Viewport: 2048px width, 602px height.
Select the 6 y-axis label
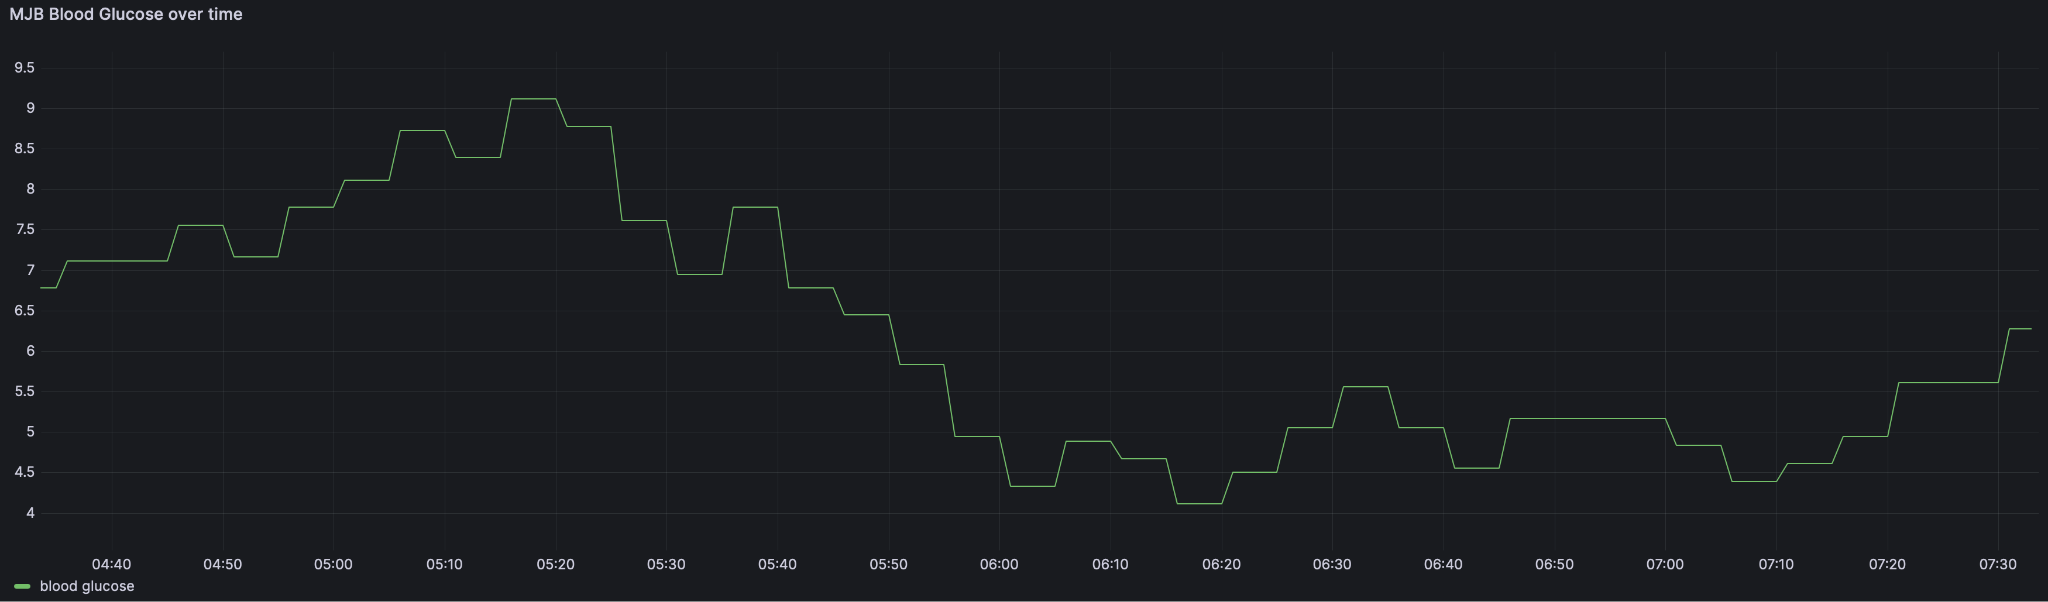click(x=31, y=351)
